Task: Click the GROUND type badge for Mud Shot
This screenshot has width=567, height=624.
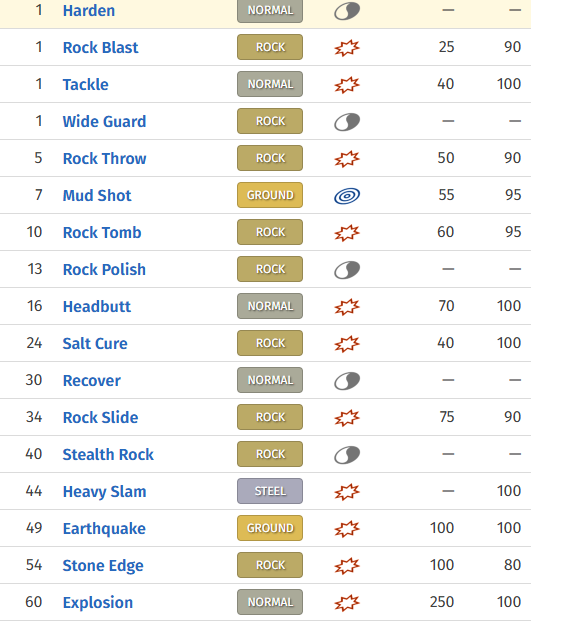Action: pos(270,195)
